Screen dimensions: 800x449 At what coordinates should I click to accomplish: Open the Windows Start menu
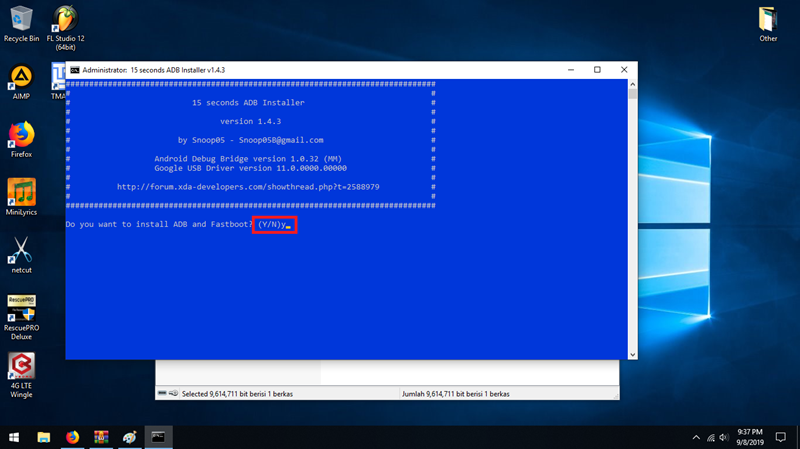click(14, 437)
